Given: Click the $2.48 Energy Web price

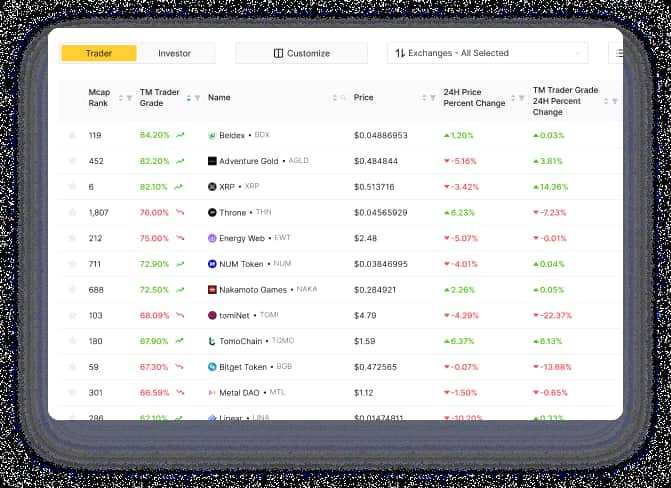Looking at the screenshot, I should [x=365, y=238].
